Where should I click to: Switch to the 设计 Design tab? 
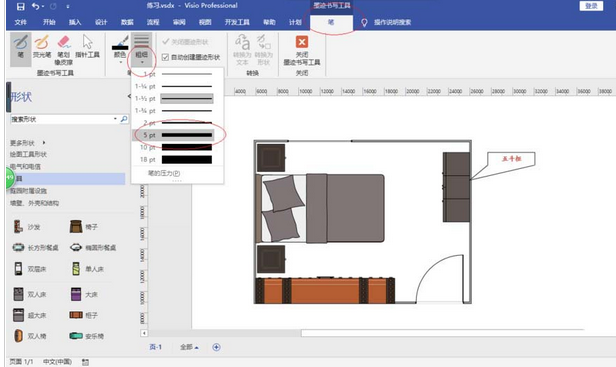click(101, 22)
